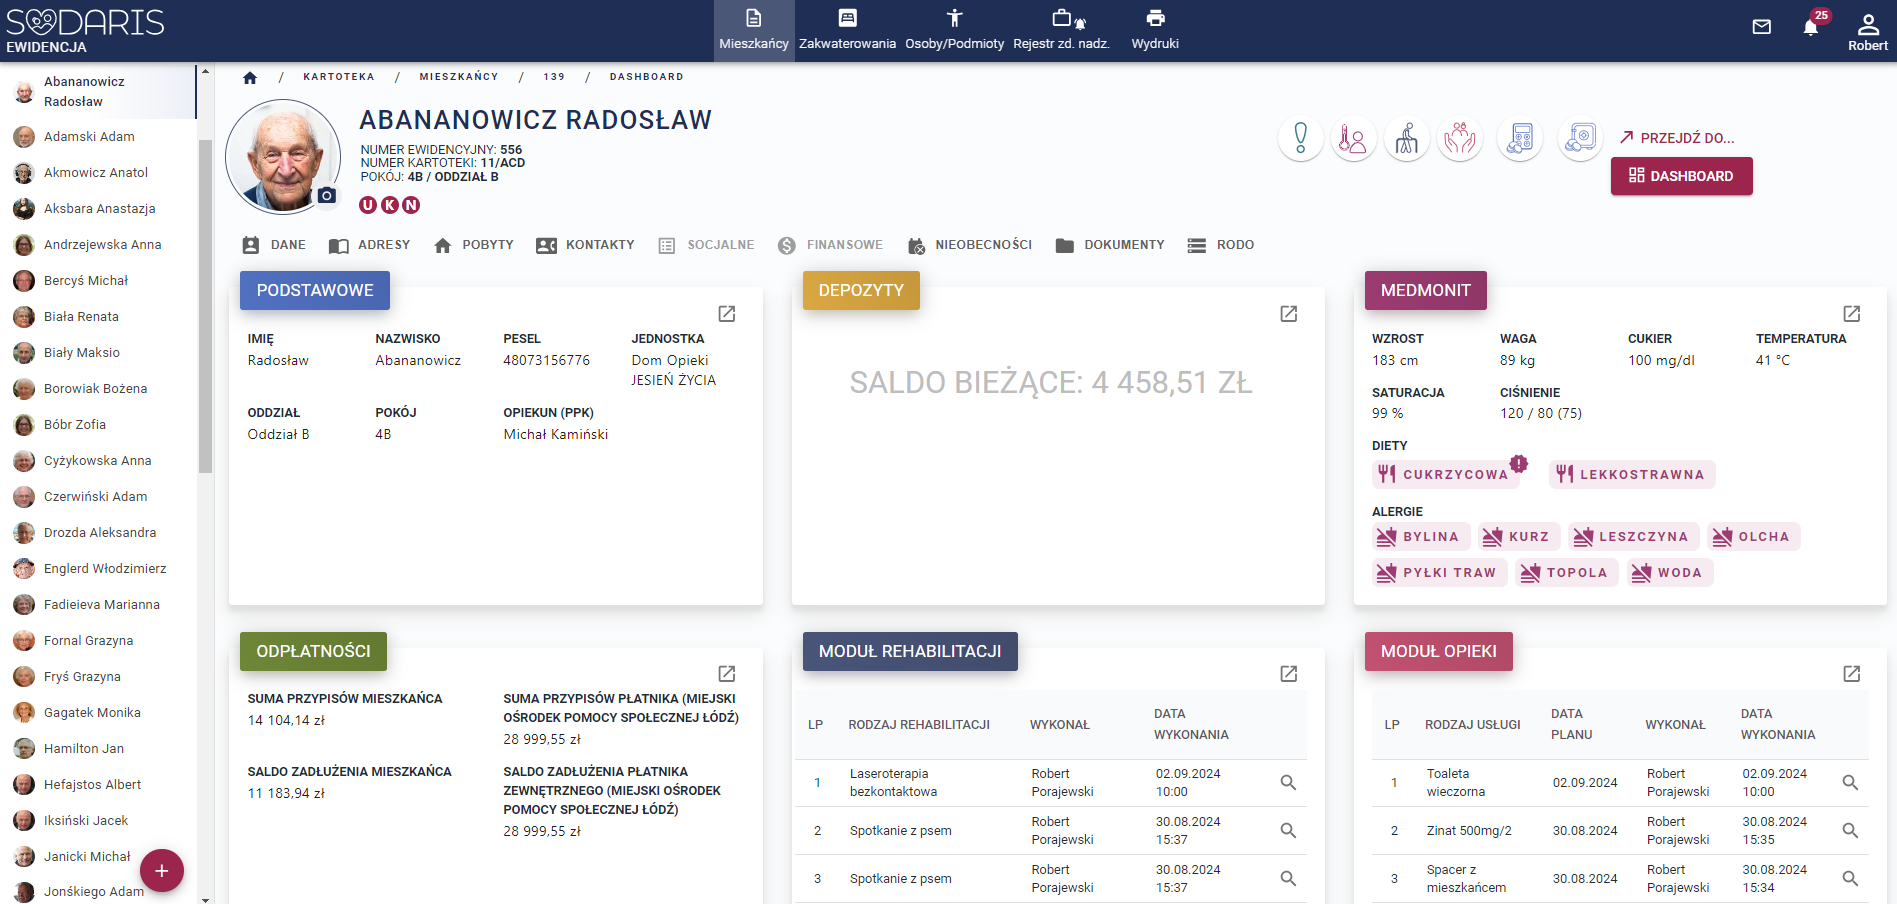Screen dimensions: 1897x904
Task: Switch to the Dokumenty tab
Action: tap(1110, 245)
